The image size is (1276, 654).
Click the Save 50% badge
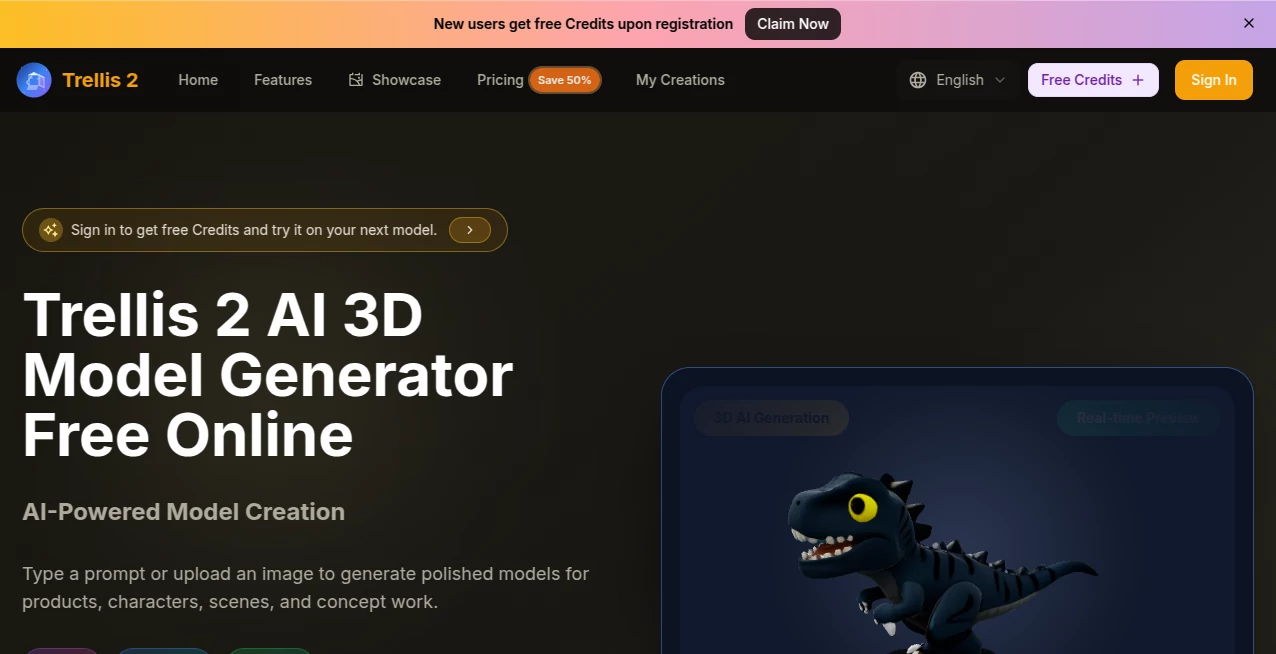coord(565,80)
